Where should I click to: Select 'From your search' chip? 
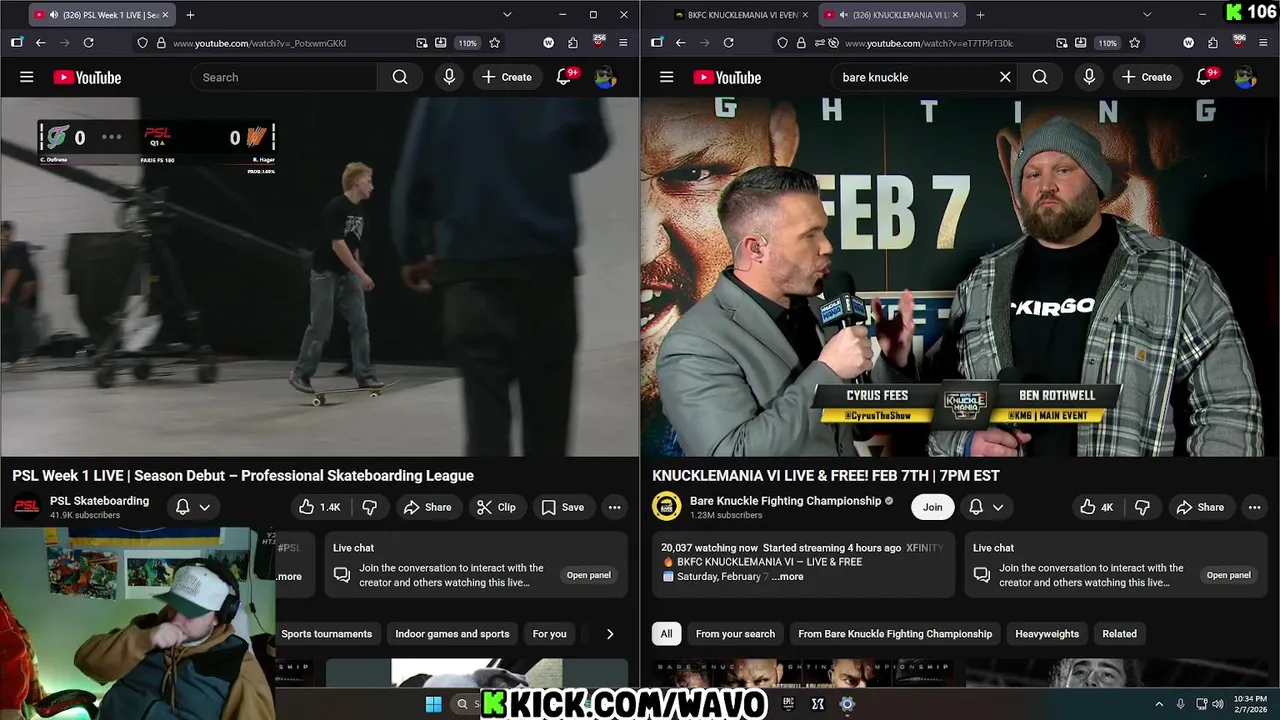click(735, 634)
